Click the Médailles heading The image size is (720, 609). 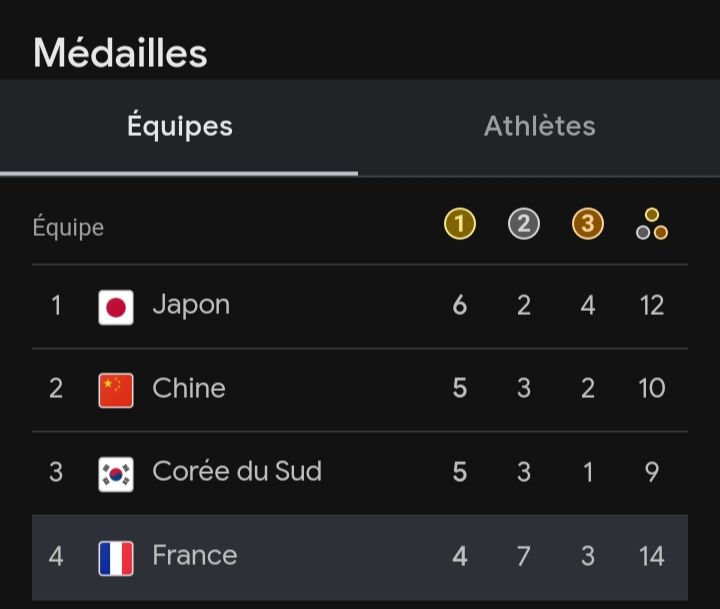[x=120, y=53]
